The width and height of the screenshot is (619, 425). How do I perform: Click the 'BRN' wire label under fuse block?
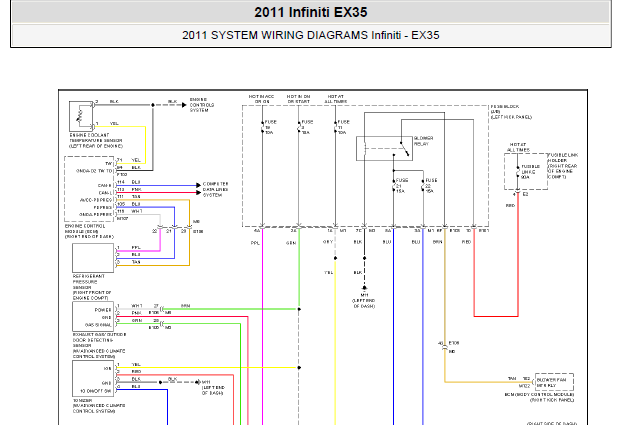click(437, 242)
